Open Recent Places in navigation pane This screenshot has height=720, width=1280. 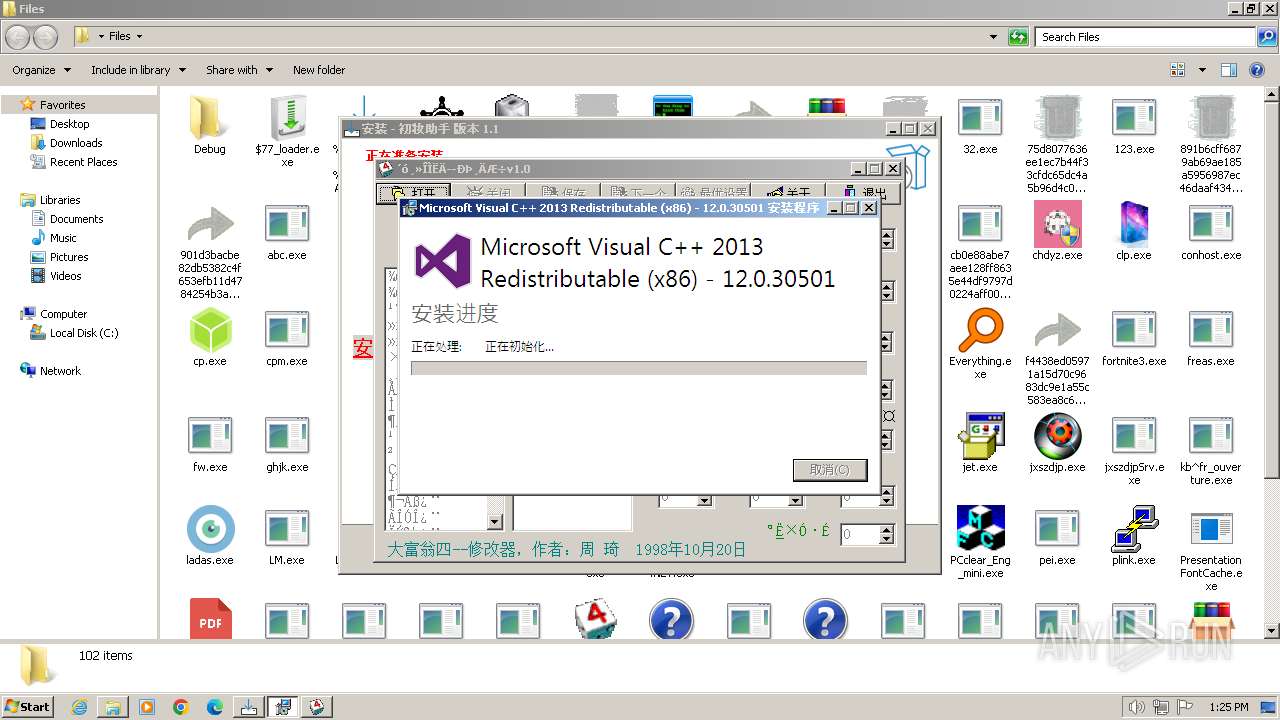[83, 162]
